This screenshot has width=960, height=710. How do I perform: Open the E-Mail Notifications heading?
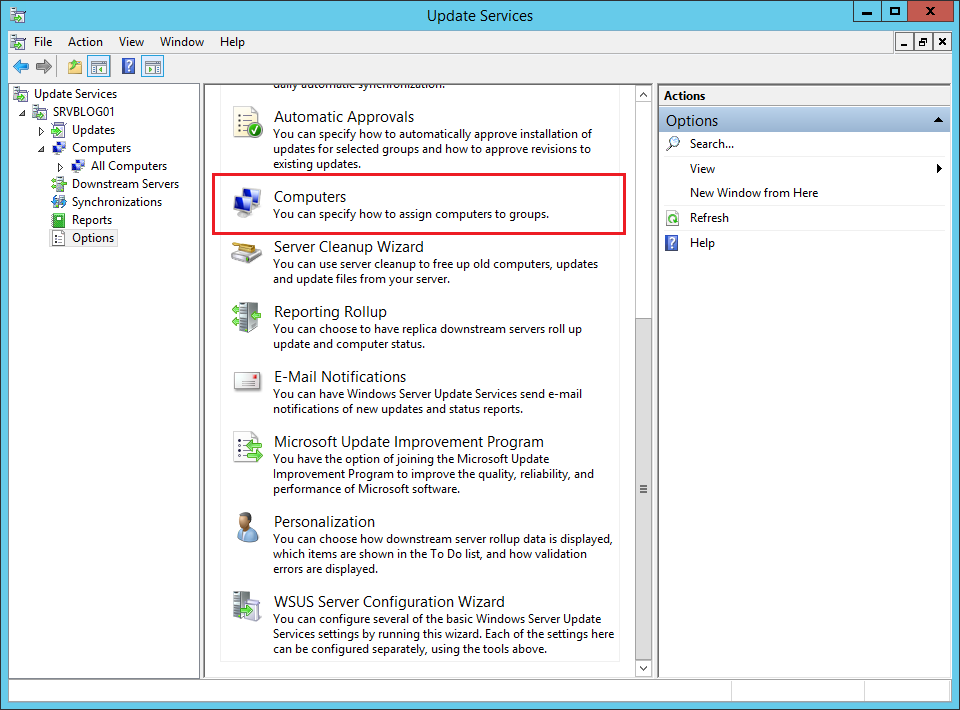tap(340, 376)
